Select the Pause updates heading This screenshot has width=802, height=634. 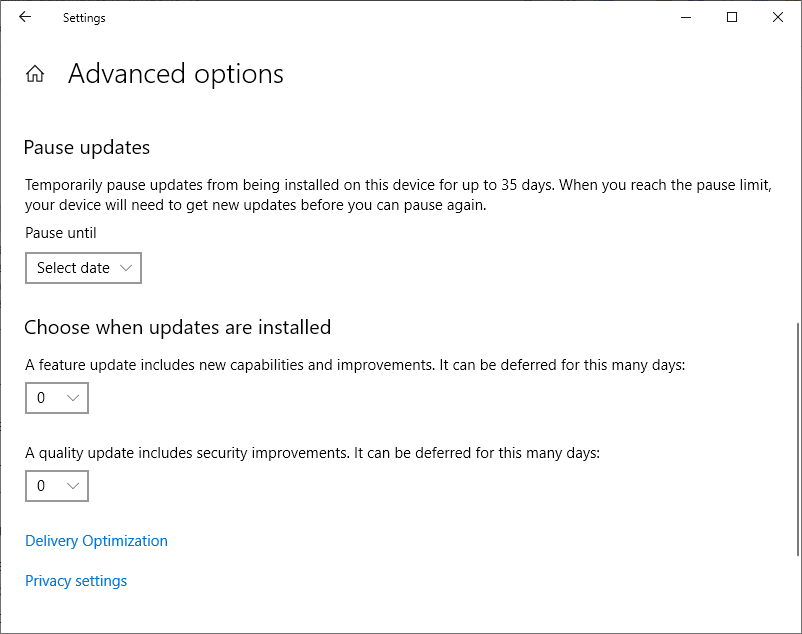(87, 148)
